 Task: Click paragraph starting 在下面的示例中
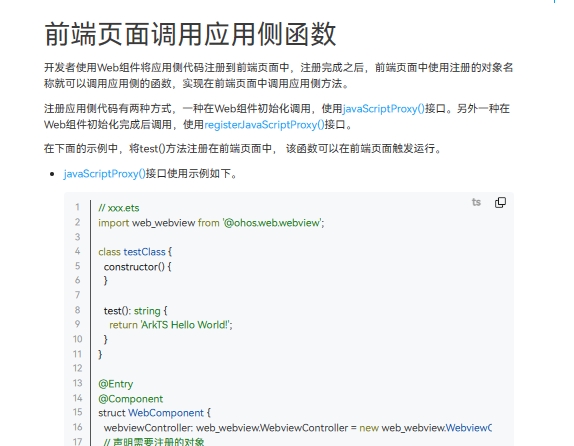tap(244, 149)
